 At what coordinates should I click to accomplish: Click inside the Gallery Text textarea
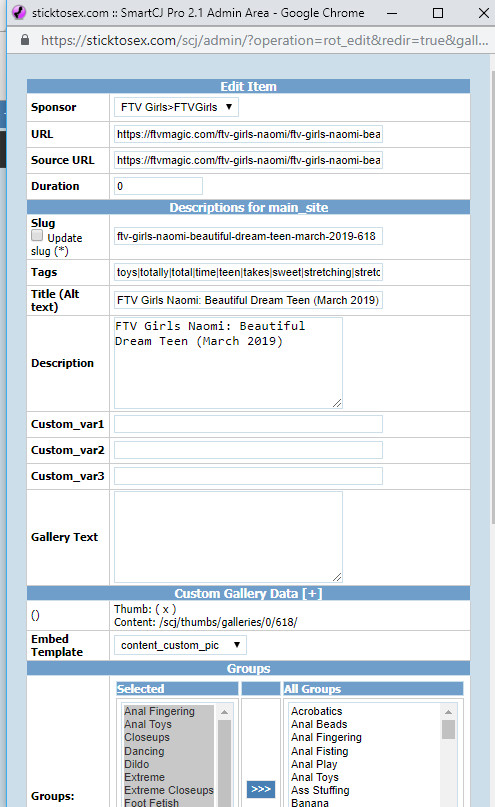coord(228,537)
